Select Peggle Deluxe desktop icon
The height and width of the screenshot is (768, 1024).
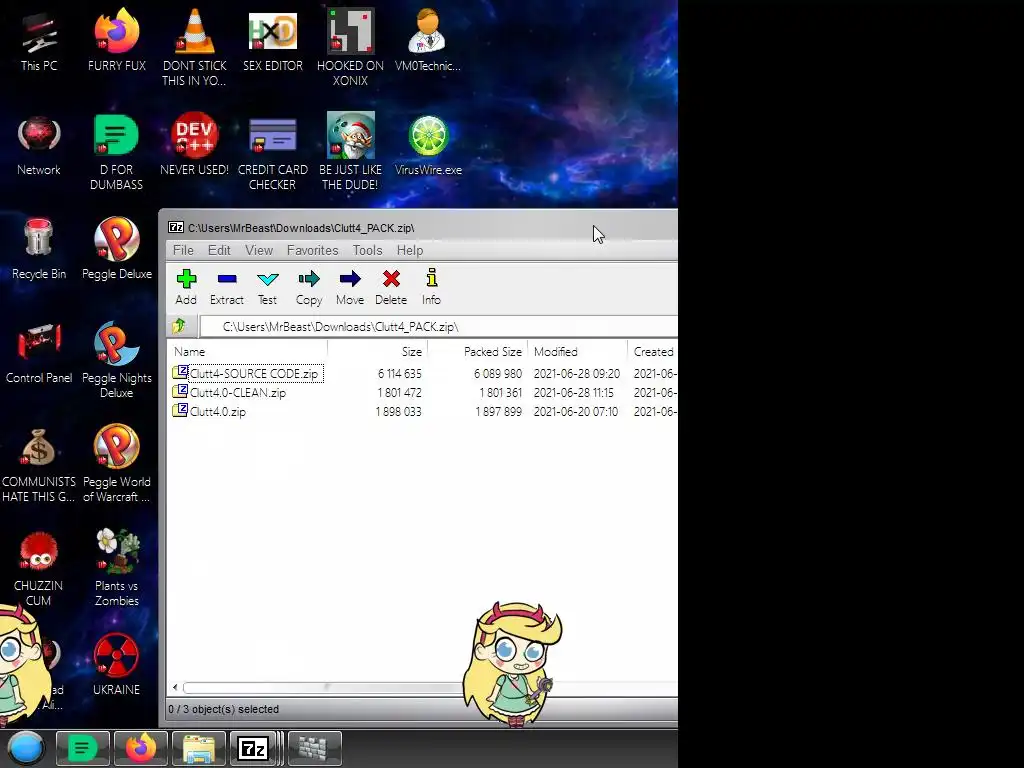(117, 249)
